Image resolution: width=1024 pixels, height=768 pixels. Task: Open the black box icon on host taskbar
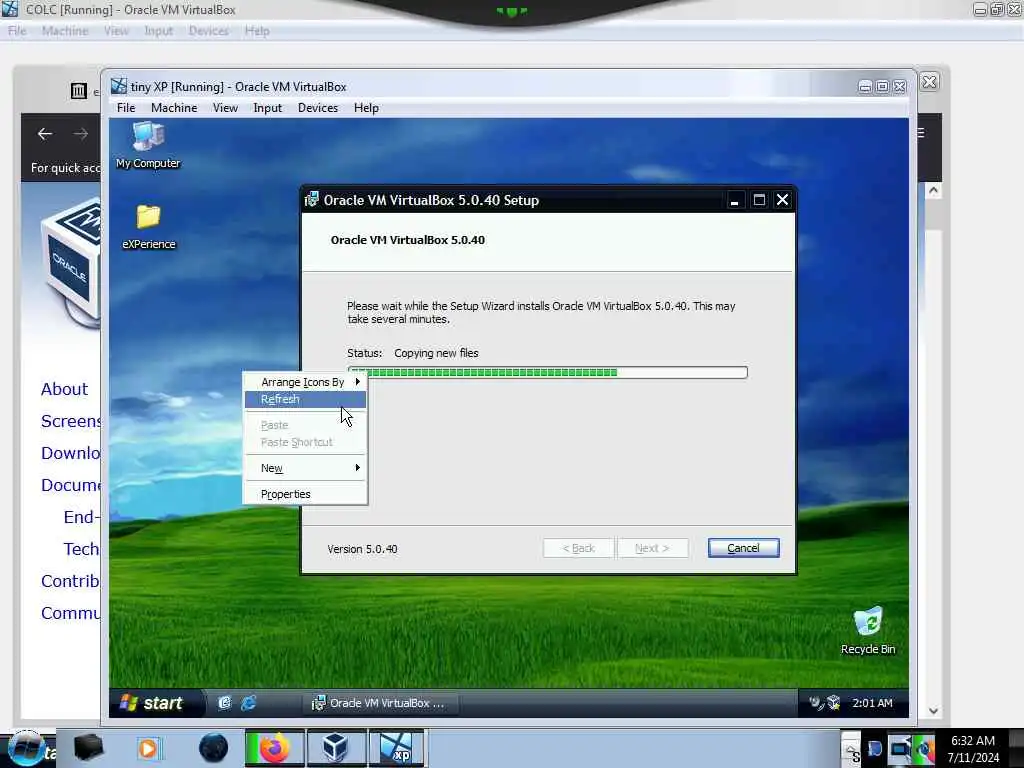[x=88, y=748]
